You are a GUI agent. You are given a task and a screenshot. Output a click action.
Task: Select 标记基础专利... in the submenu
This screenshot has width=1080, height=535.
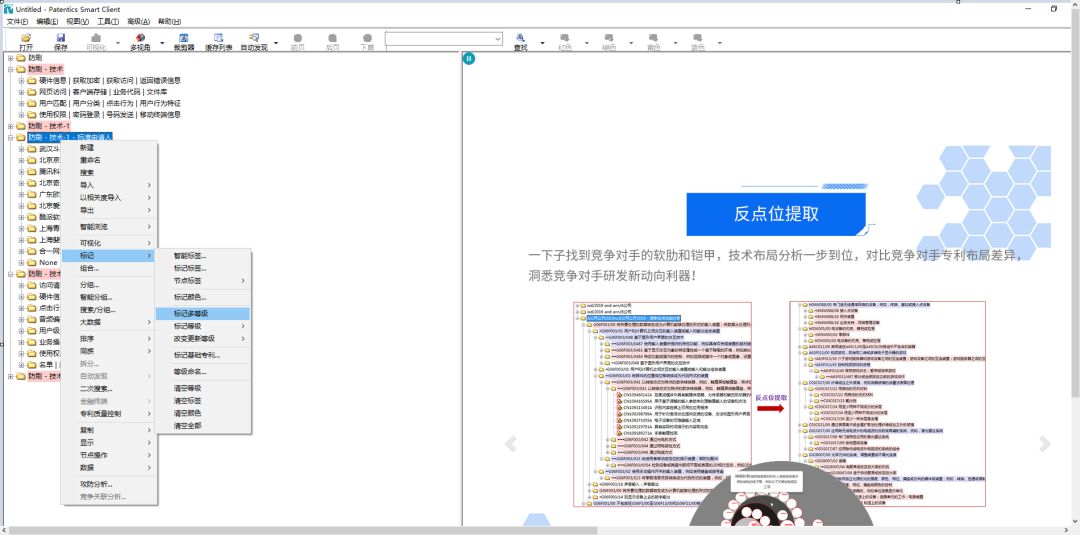pyautogui.click(x=202, y=355)
